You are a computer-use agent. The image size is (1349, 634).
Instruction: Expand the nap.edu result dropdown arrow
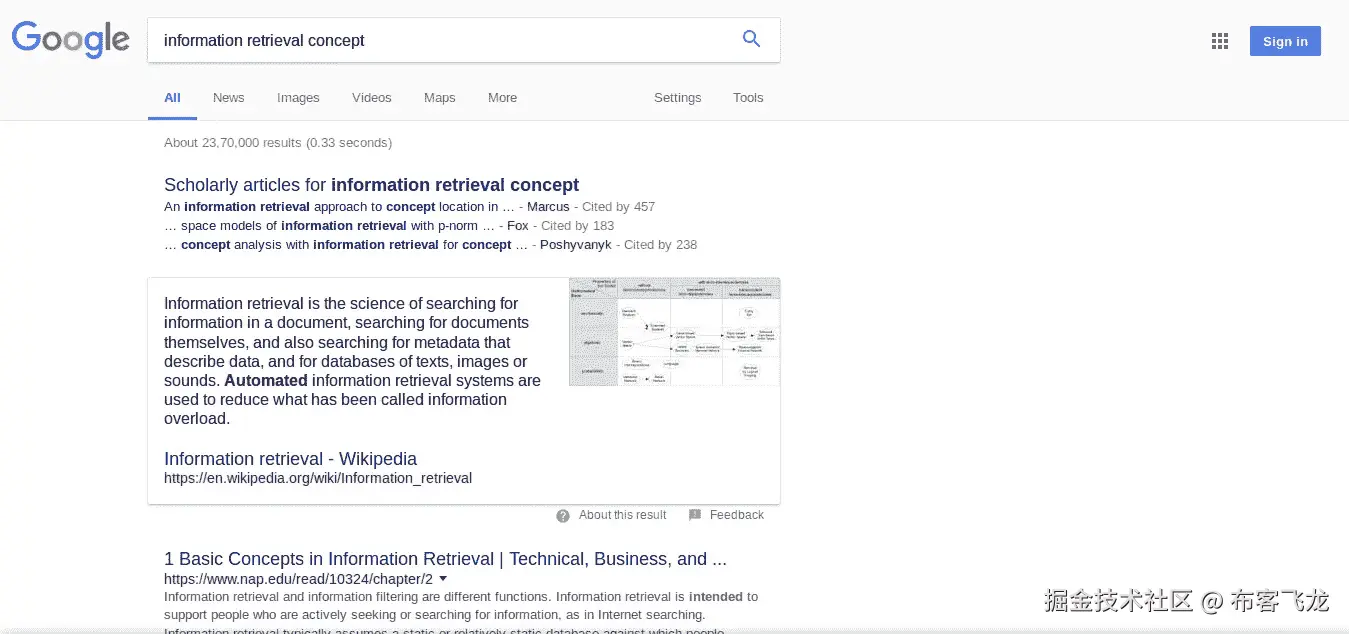[443, 579]
